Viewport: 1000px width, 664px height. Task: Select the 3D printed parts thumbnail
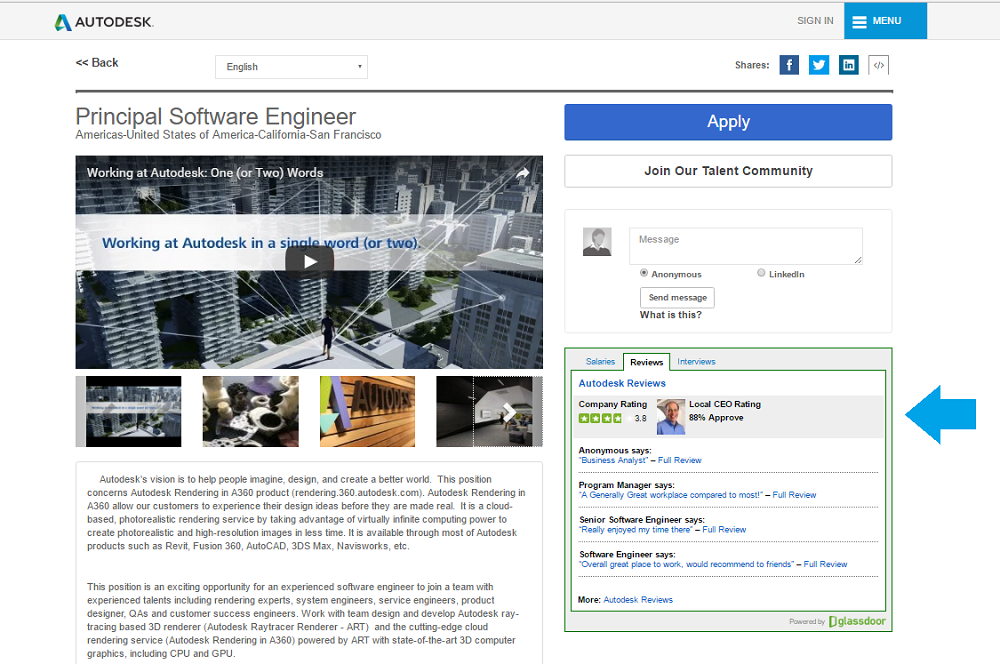pyautogui.click(x=250, y=411)
